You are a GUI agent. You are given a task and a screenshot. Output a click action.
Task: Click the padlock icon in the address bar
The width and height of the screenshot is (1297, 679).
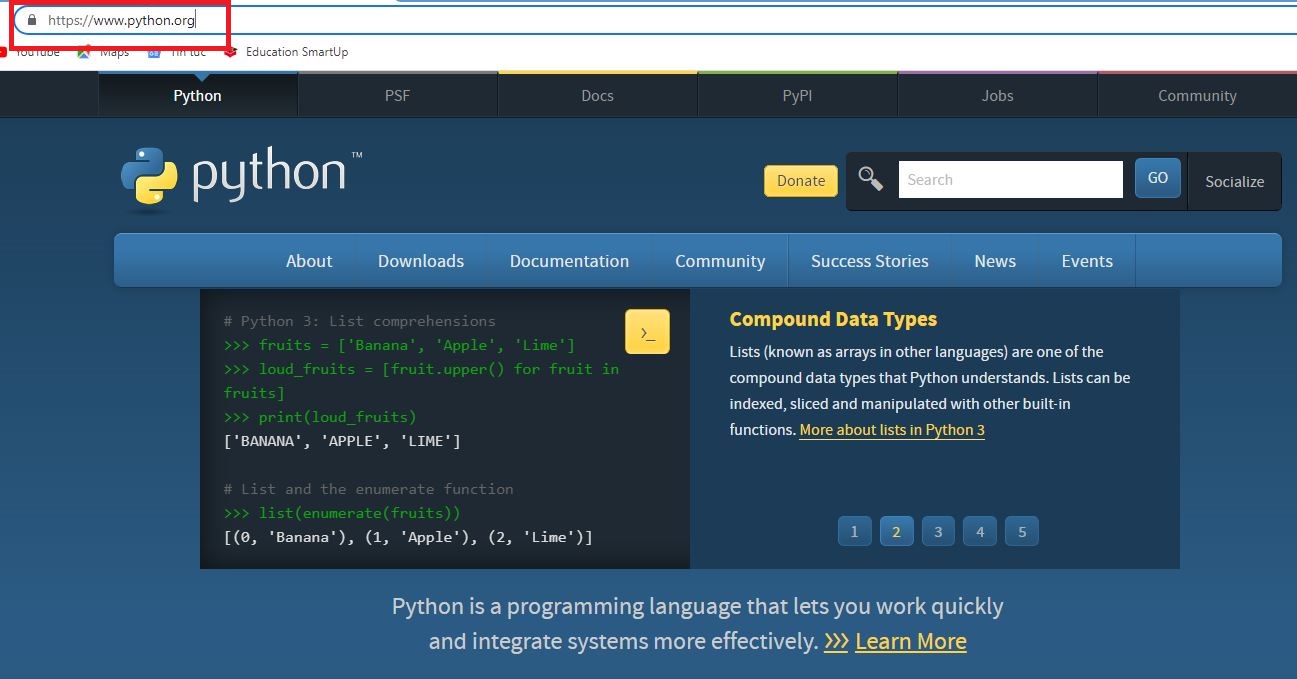point(32,20)
